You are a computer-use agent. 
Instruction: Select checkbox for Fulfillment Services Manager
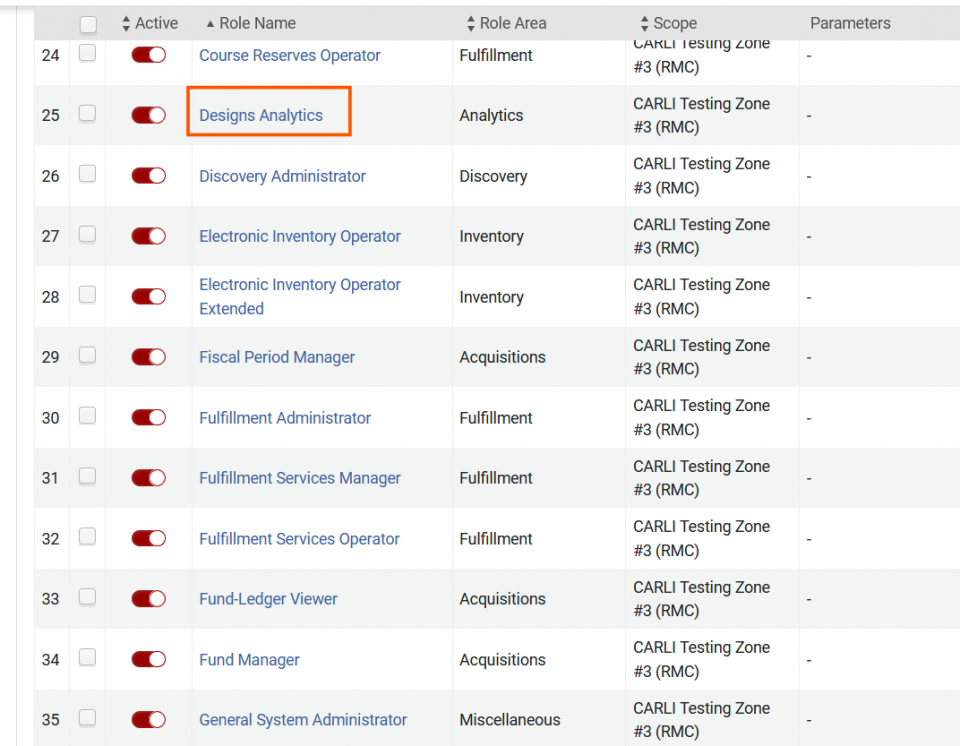88,476
